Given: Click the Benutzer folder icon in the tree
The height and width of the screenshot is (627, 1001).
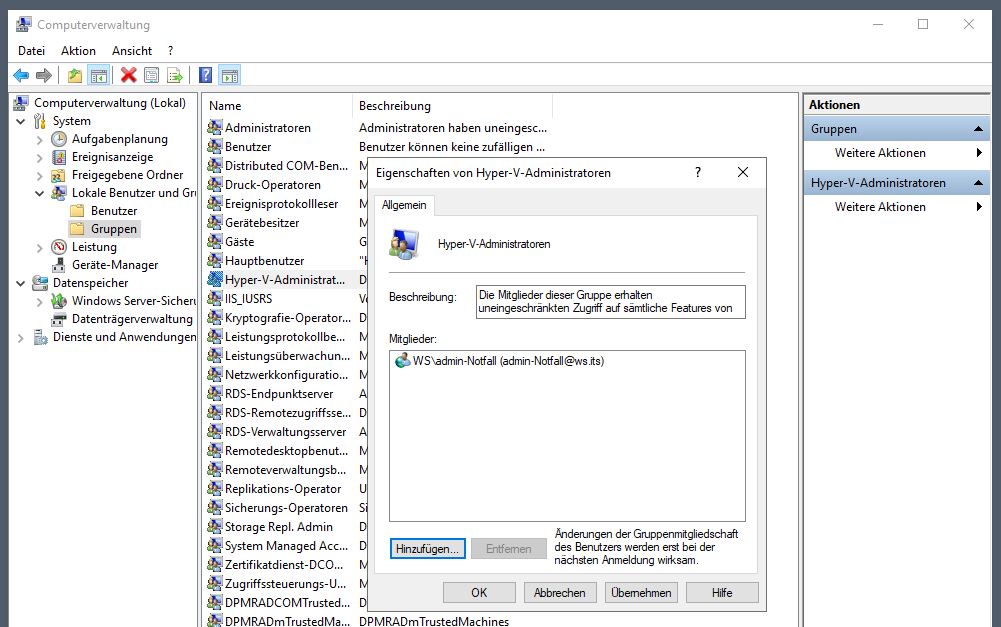Looking at the screenshot, I should click(x=77, y=210).
